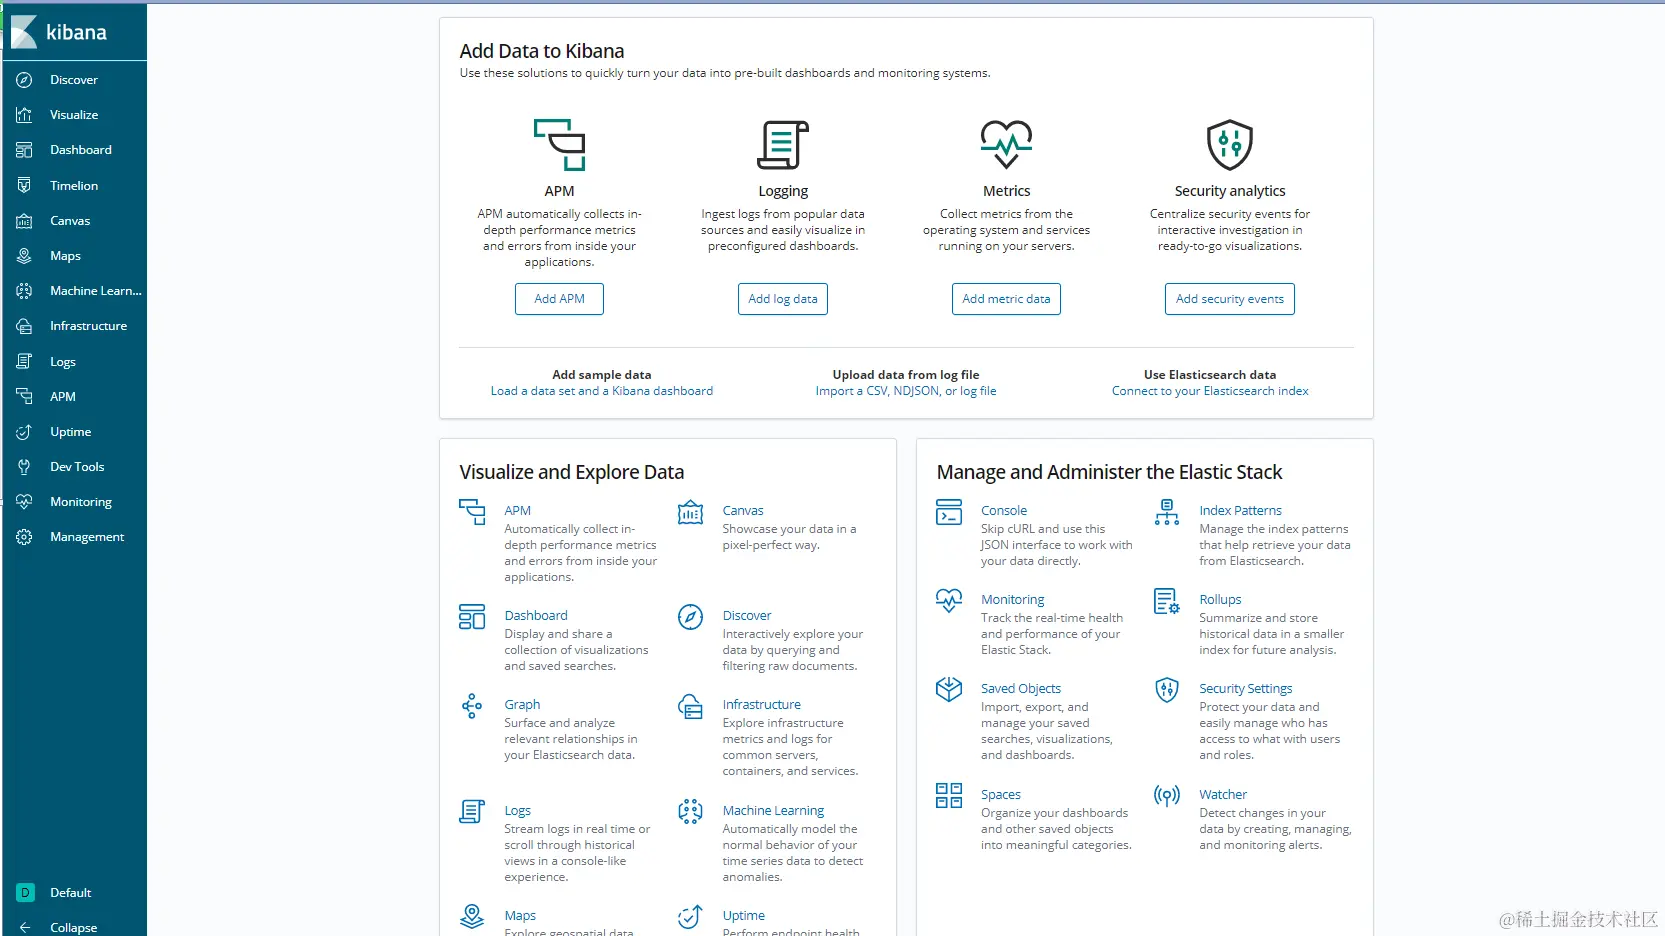Open Logs via its sidebar icon
This screenshot has width=1665, height=936.
coord(24,362)
